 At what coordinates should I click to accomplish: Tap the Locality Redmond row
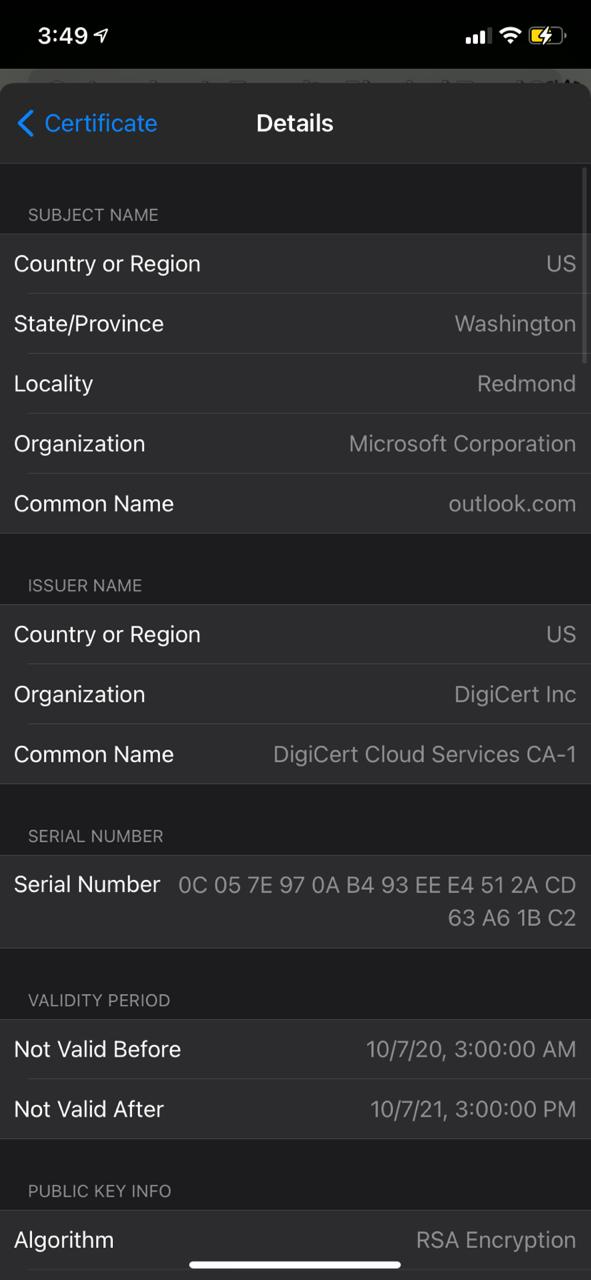click(295, 384)
